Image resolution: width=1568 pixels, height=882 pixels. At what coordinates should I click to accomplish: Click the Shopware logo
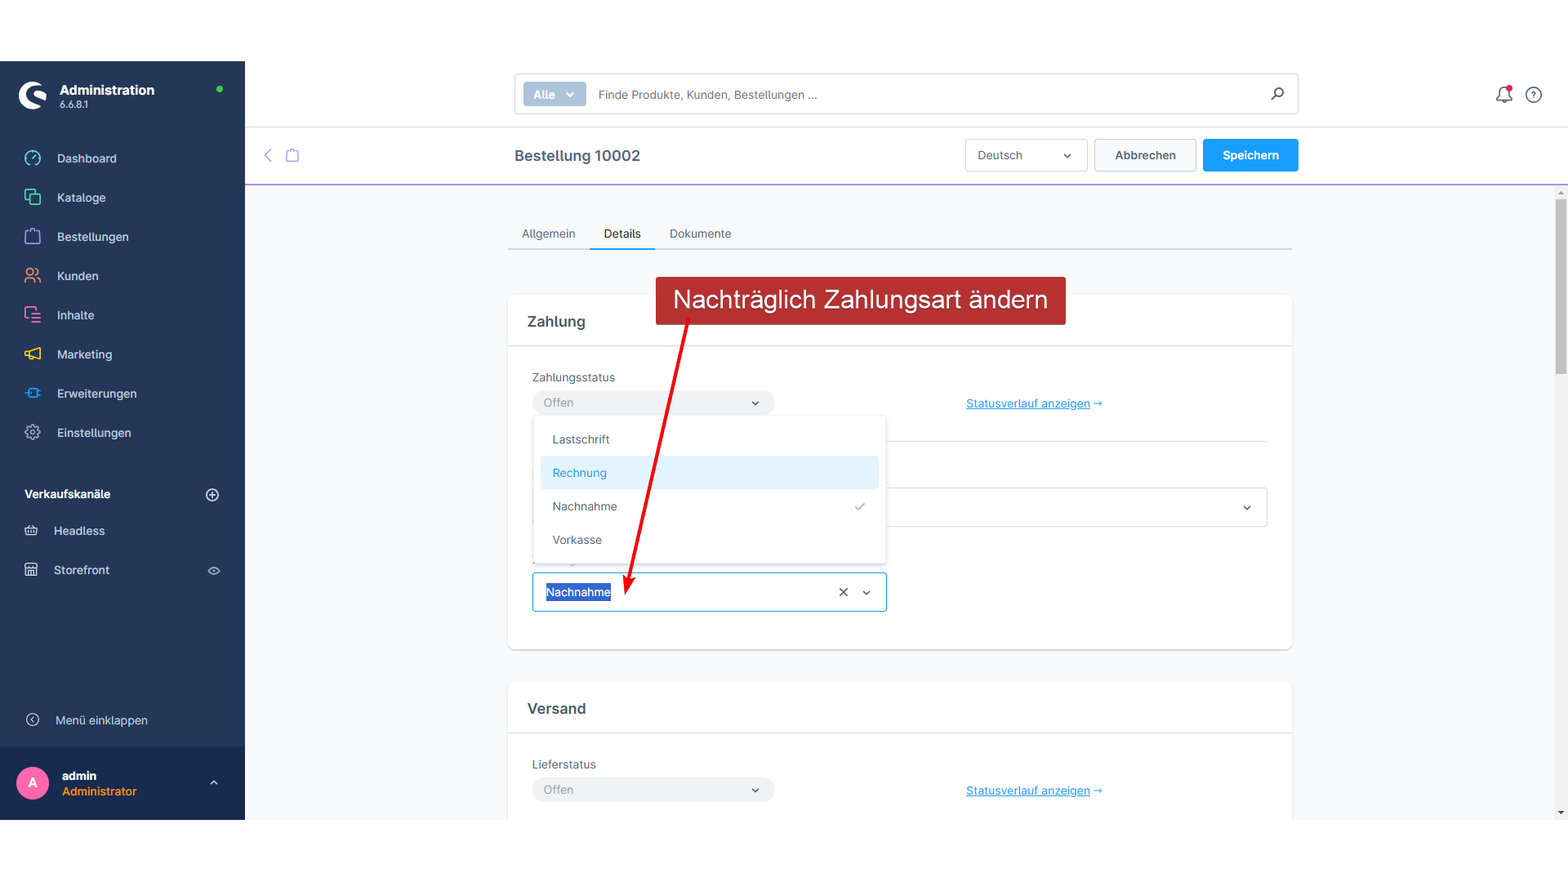point(33,95)
